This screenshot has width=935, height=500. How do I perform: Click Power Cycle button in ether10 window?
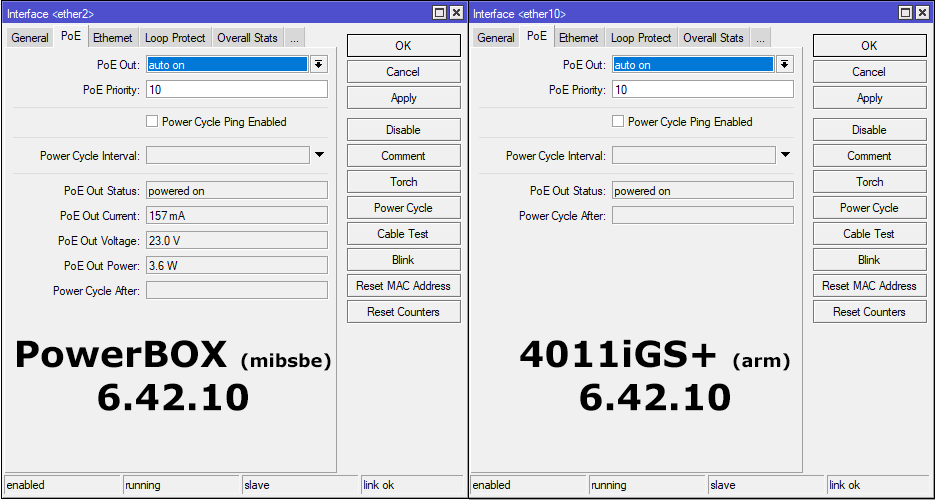(869, 208)
